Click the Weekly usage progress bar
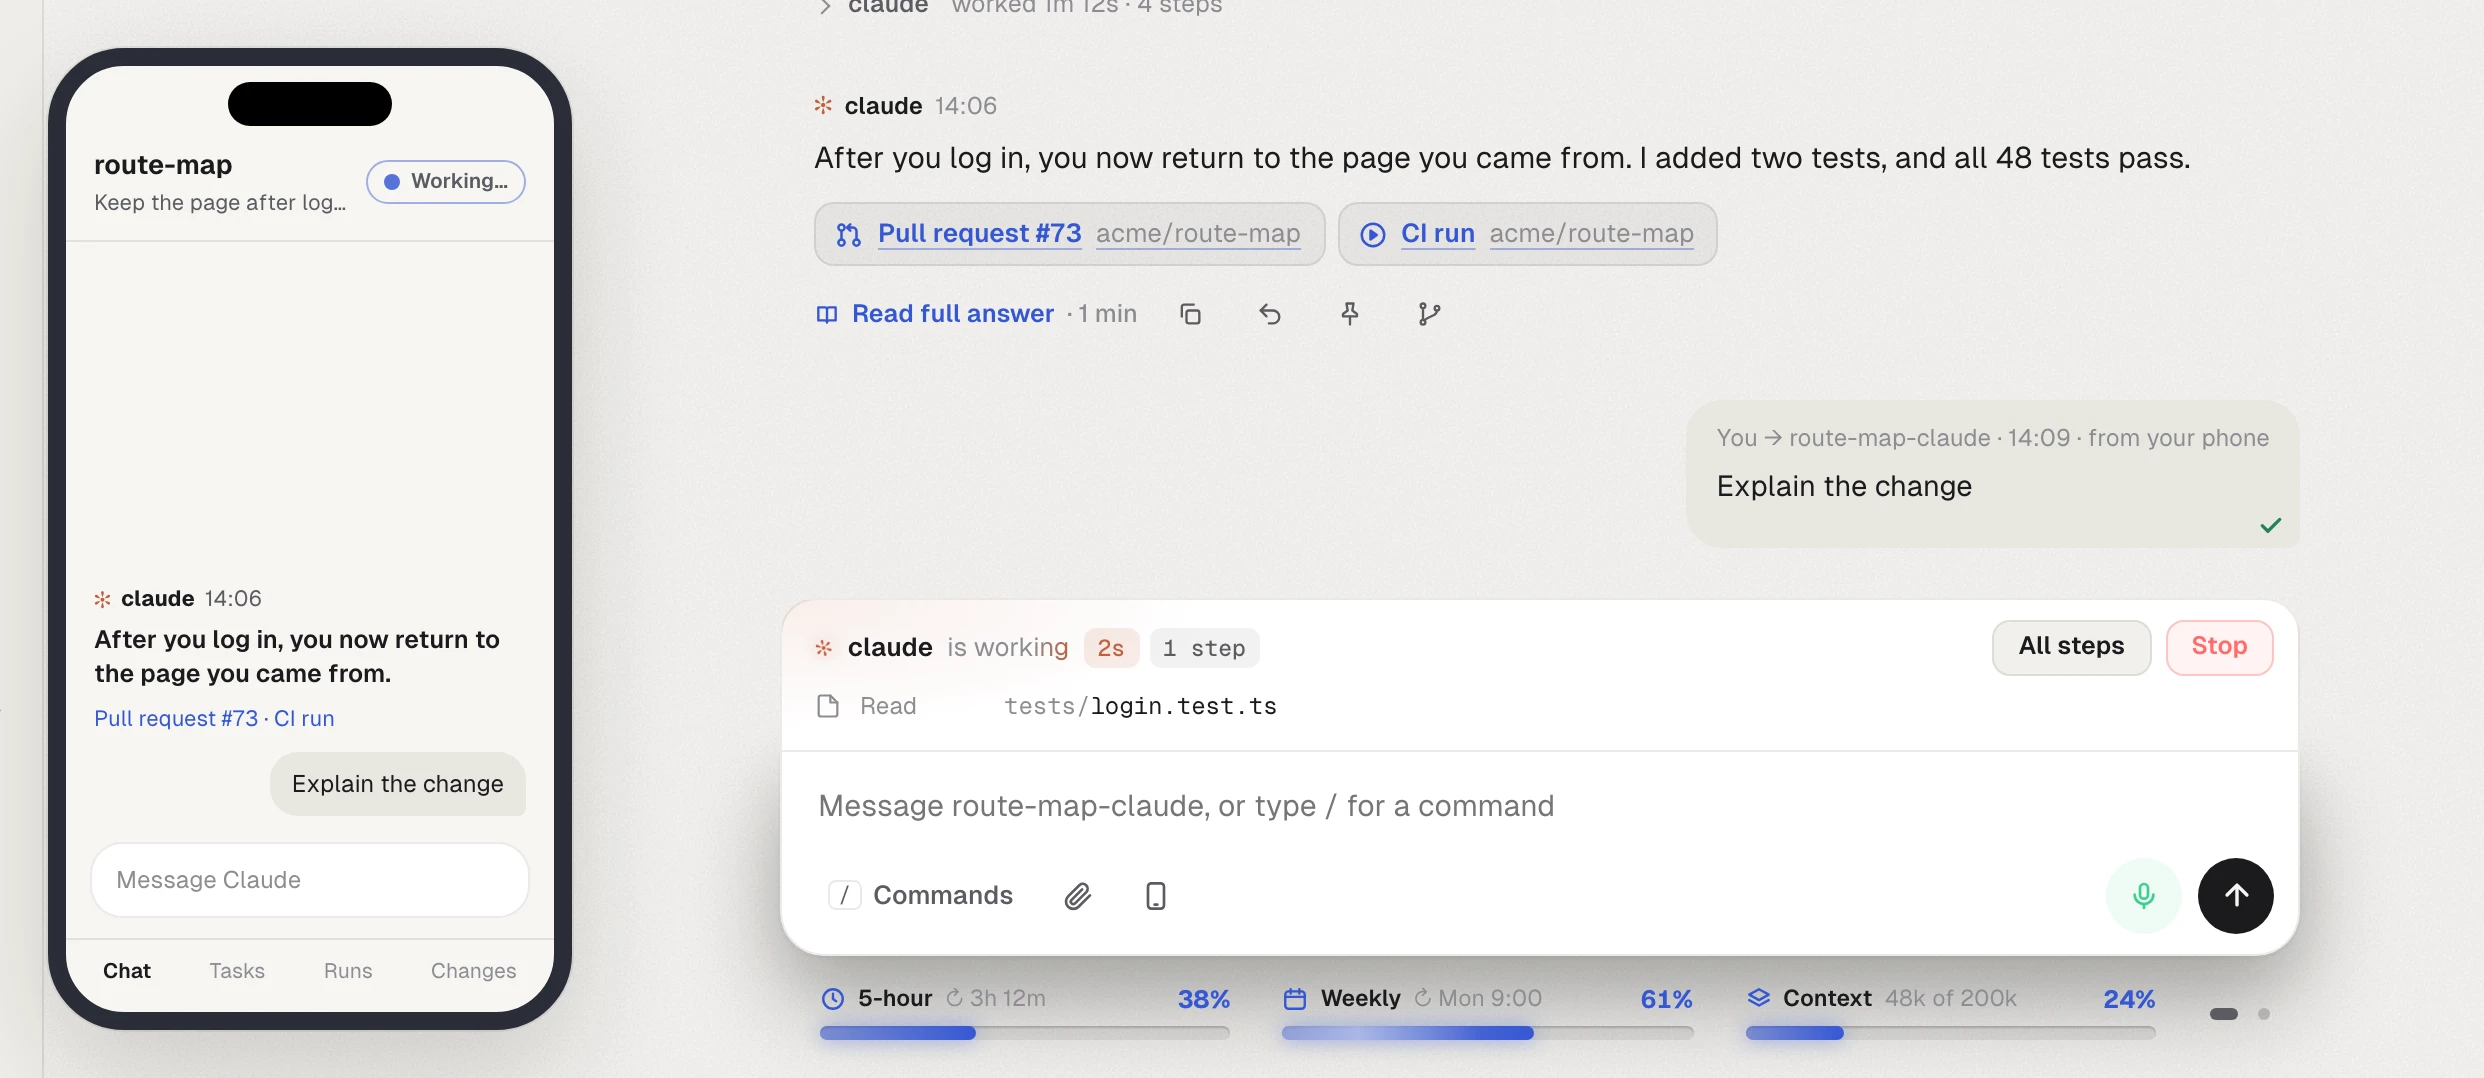2484x1078 pixels. (x=1487, y=1033)
